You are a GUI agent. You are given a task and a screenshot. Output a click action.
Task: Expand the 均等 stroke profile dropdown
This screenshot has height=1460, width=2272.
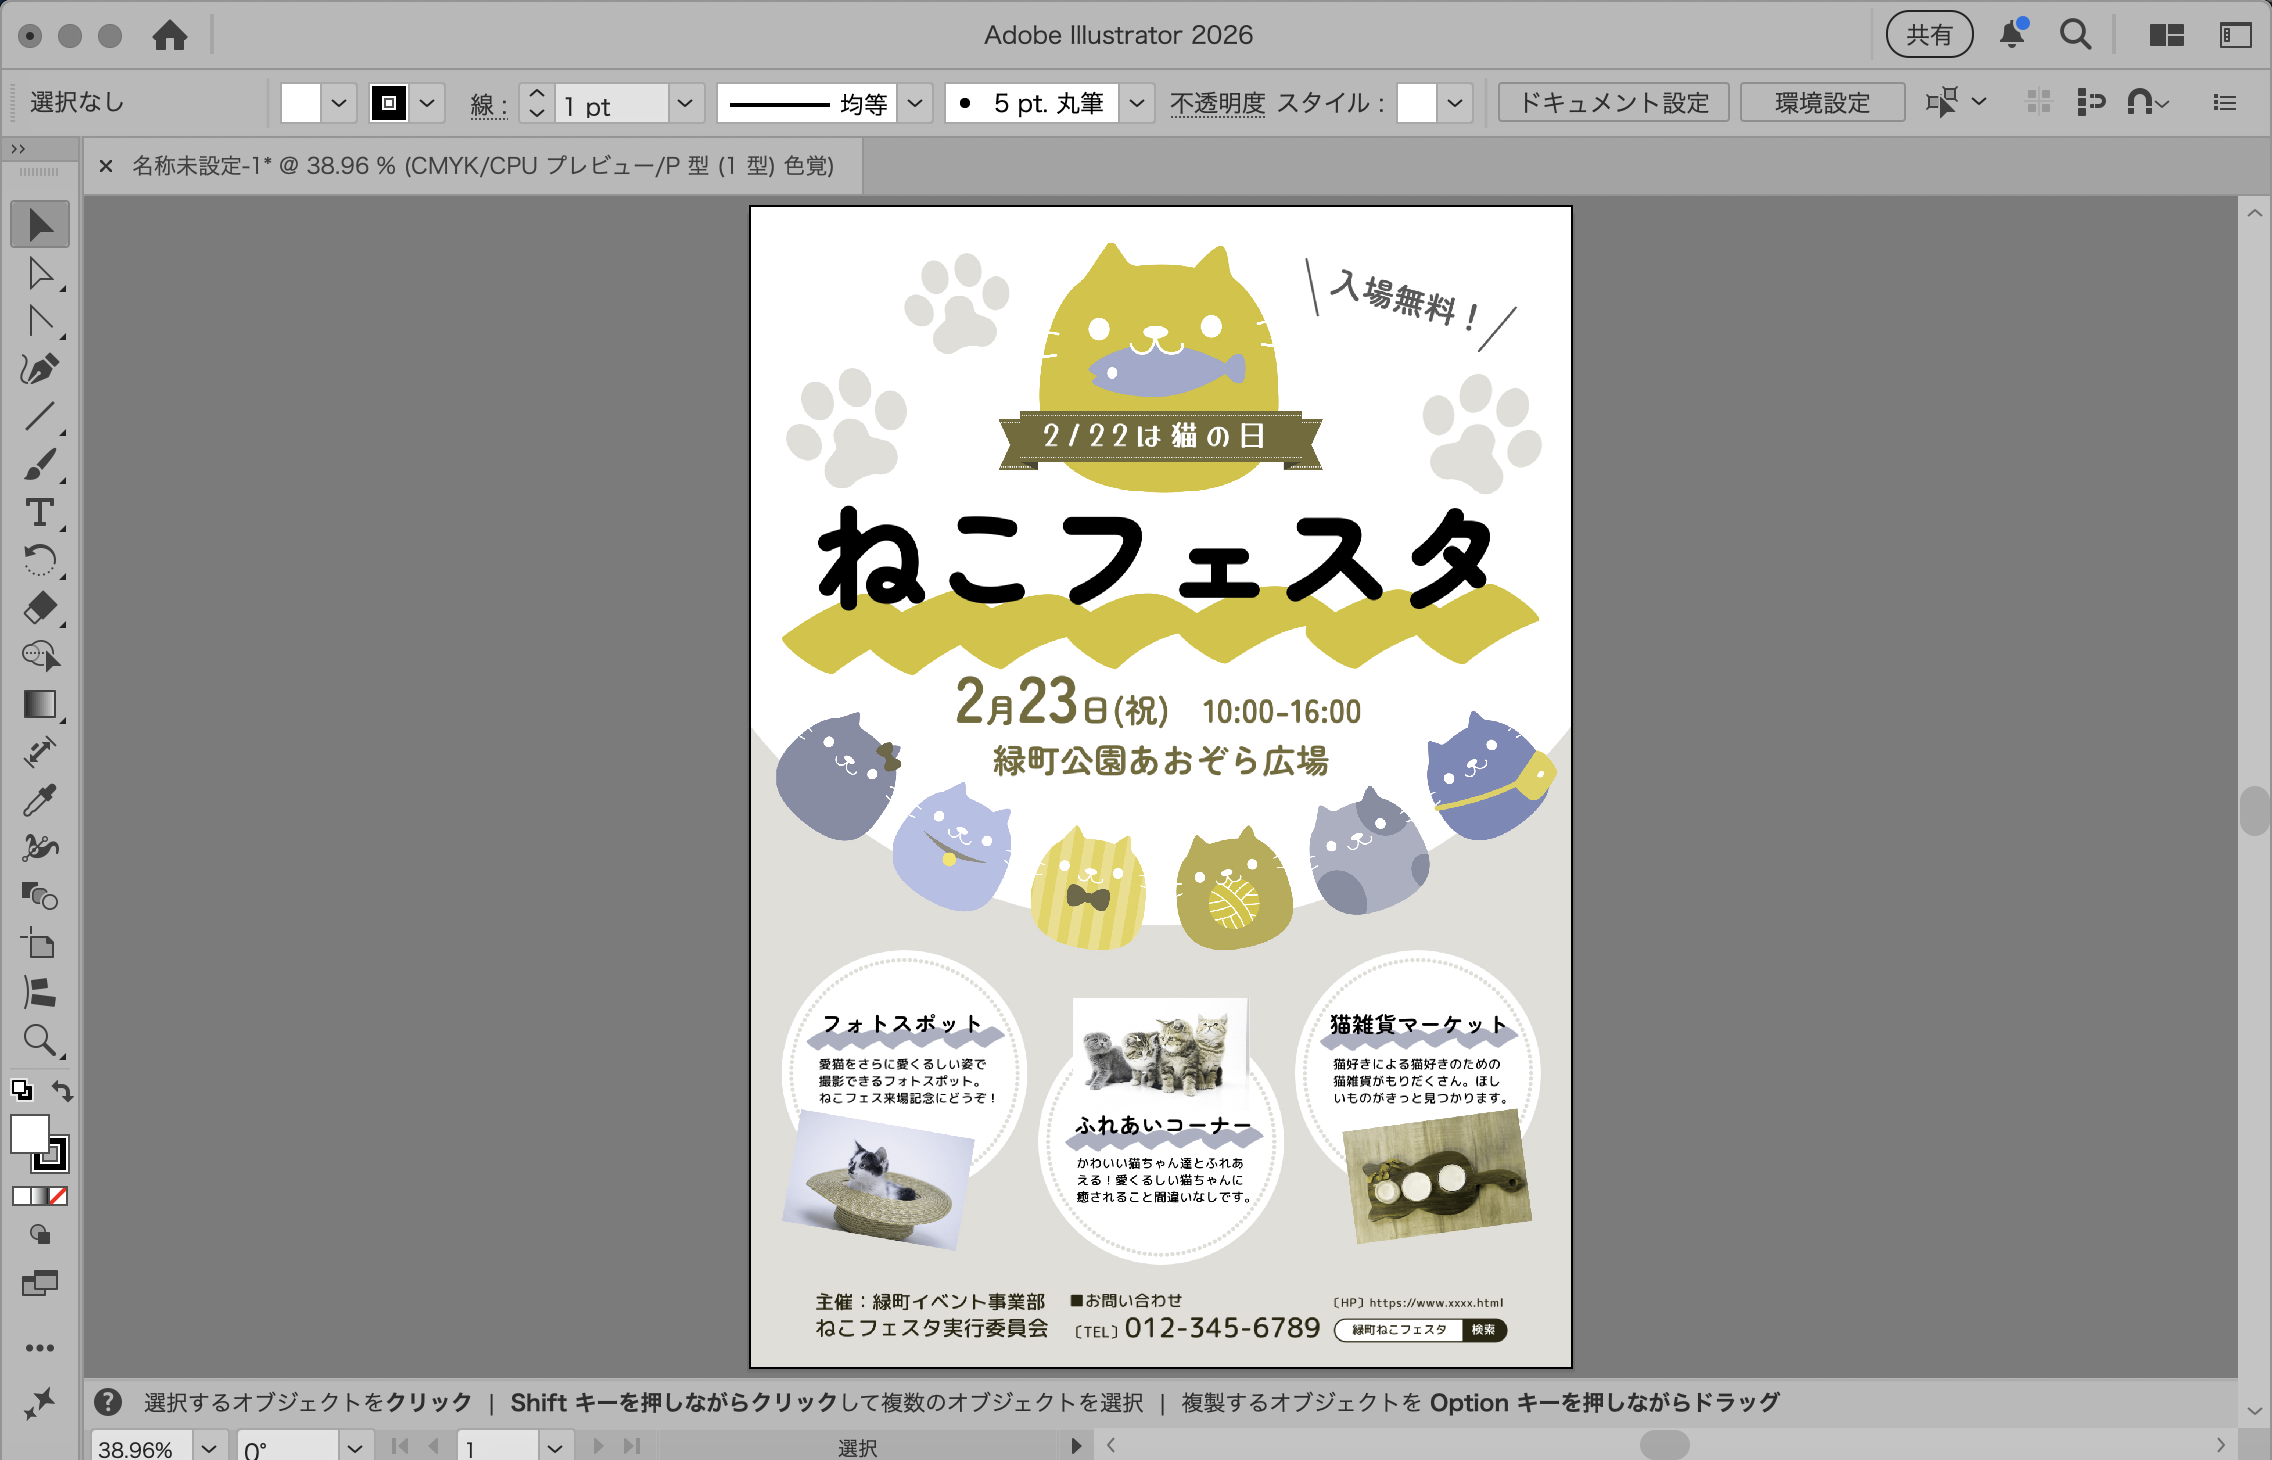coord(914,103)
